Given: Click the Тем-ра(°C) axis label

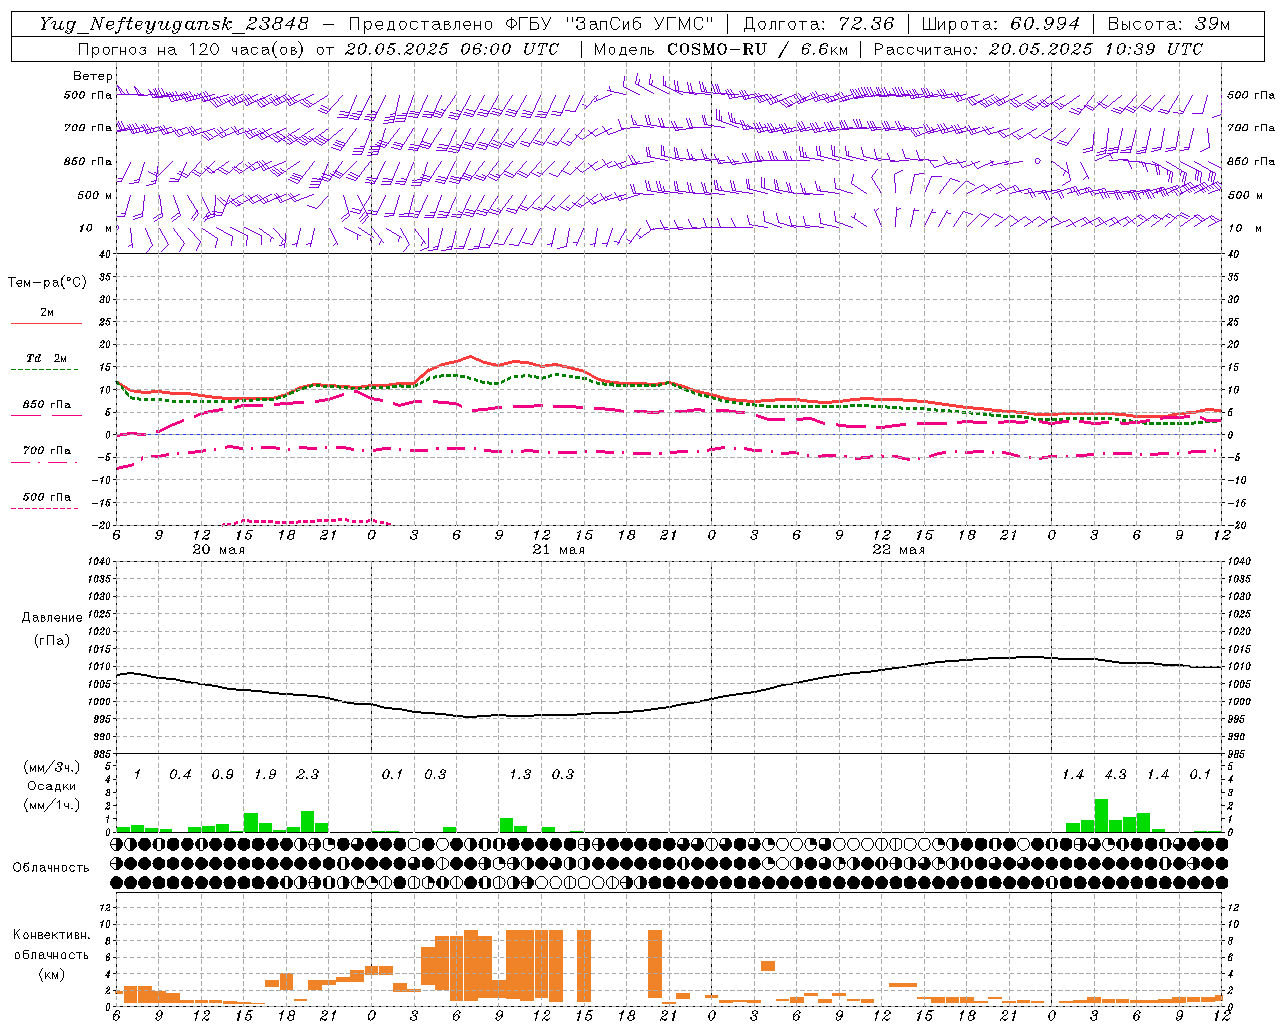Looking at the screenshot, I should [47, 283].
